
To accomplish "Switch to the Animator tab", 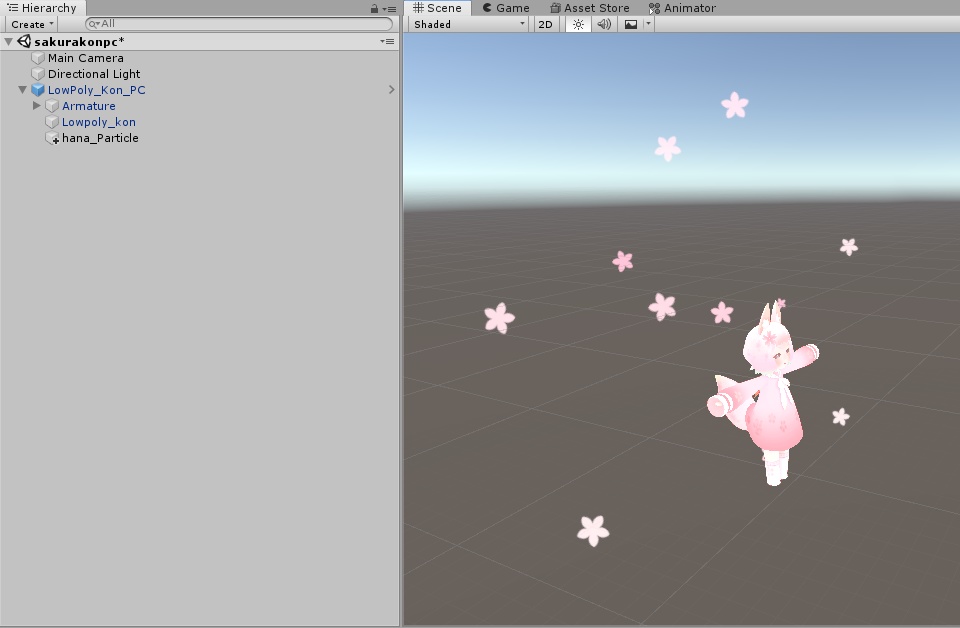I will [682, 8].
